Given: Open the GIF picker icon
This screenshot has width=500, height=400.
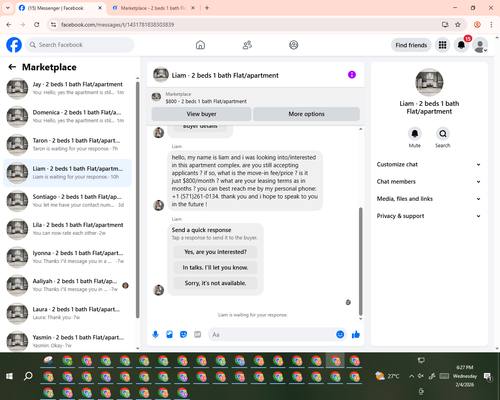Looking at the screenshot, I should [x=197, y=334].
